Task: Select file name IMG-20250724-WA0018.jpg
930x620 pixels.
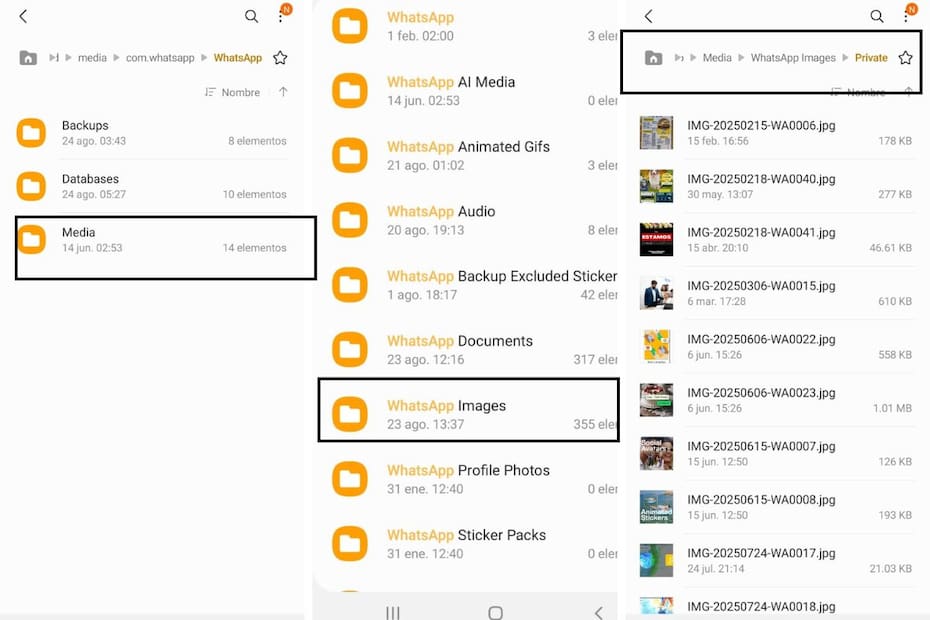Action: 761,606
